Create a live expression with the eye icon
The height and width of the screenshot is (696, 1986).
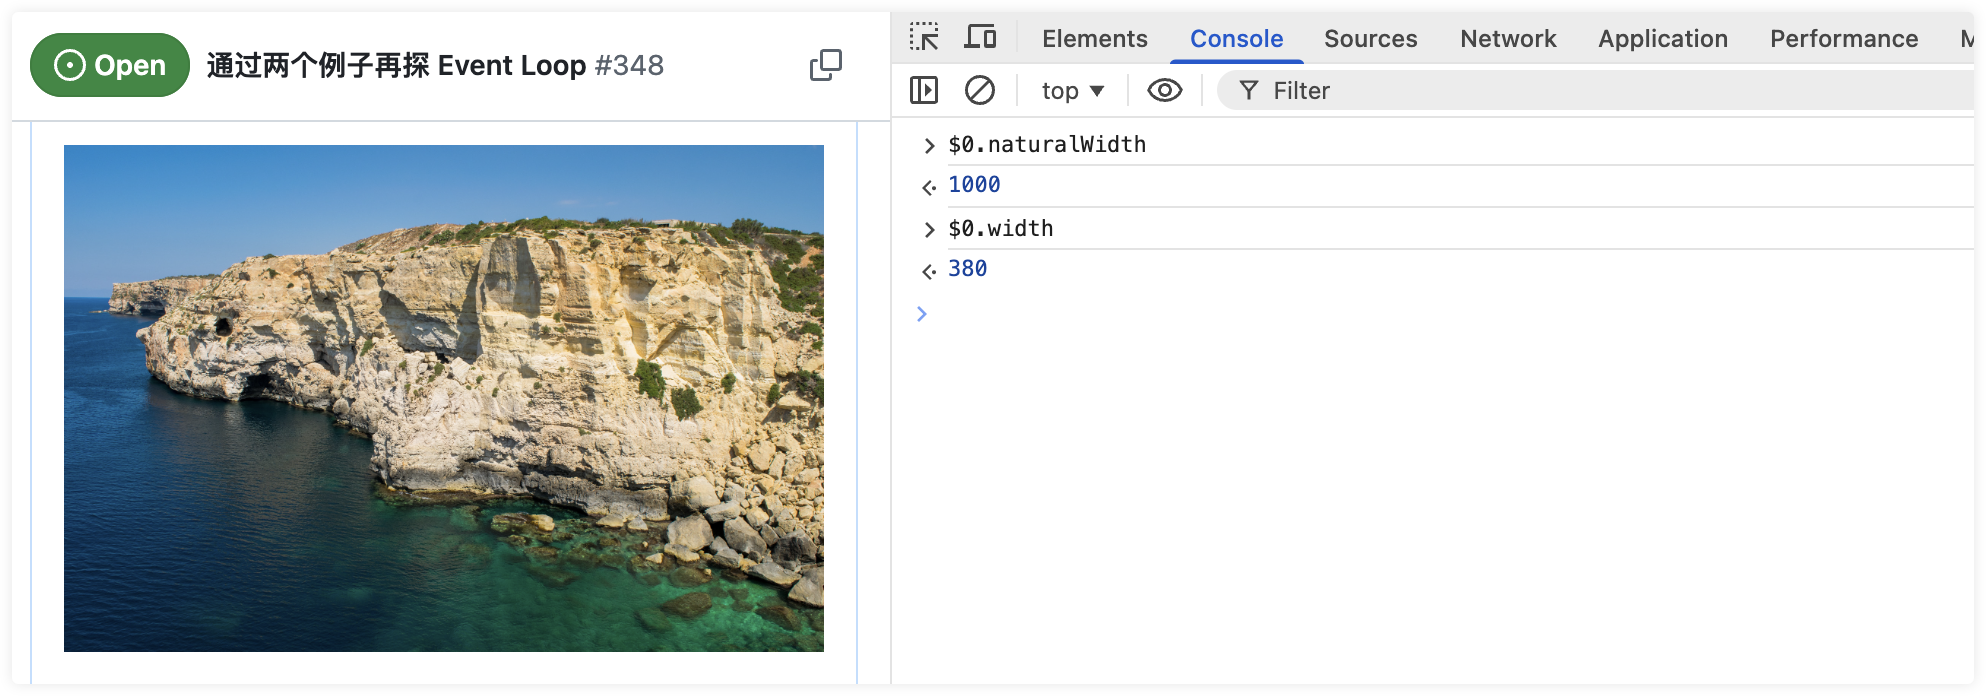(1164, 91)
